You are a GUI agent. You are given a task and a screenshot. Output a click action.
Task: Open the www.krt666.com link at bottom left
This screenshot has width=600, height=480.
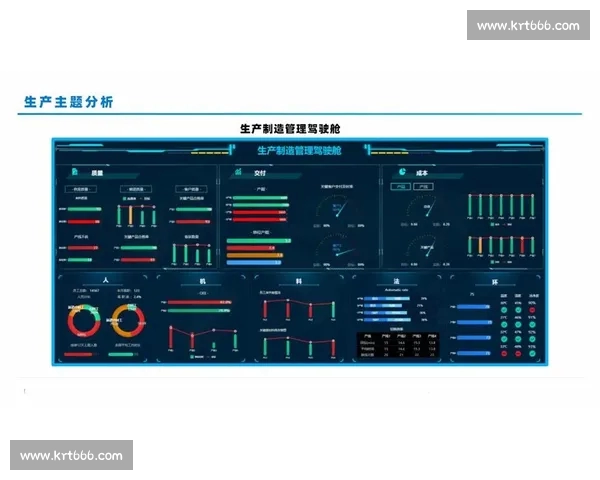[71, 455]
